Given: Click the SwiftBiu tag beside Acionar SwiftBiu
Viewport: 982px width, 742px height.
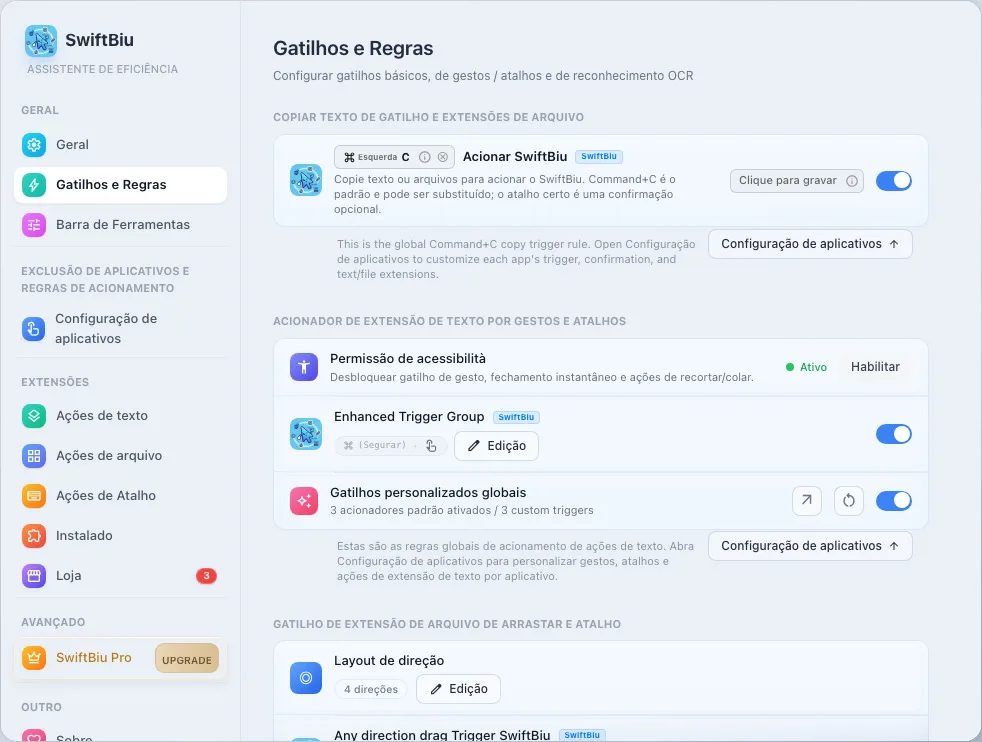Looking at the screenshot, I should (599, 157).
